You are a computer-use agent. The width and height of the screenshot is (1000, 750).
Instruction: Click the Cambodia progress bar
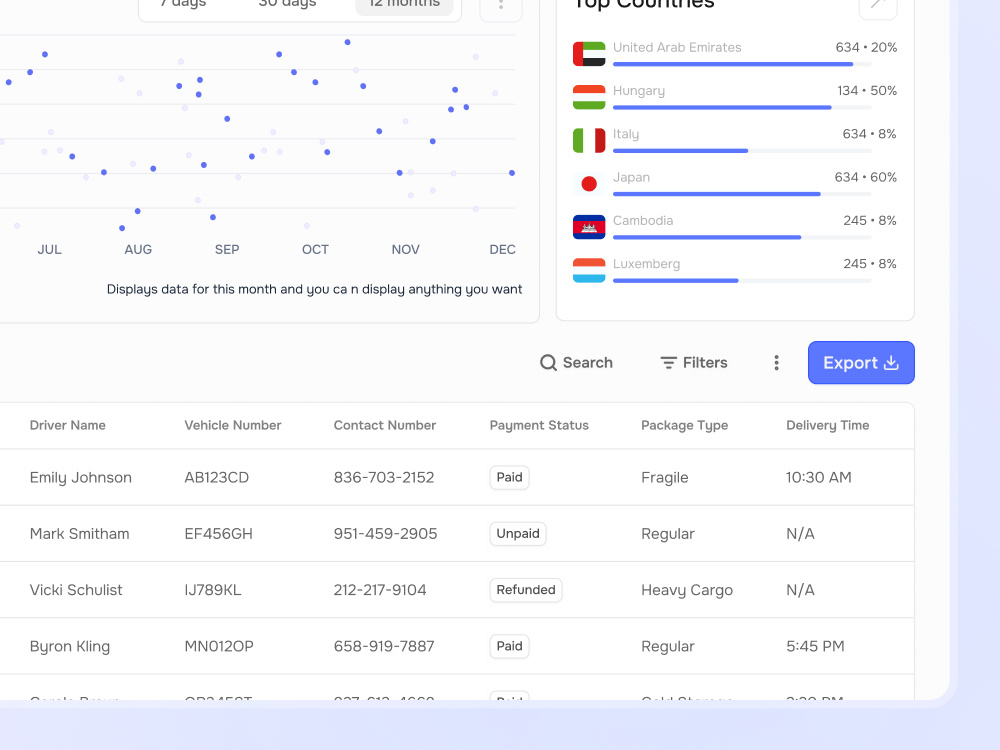[742, 237]
